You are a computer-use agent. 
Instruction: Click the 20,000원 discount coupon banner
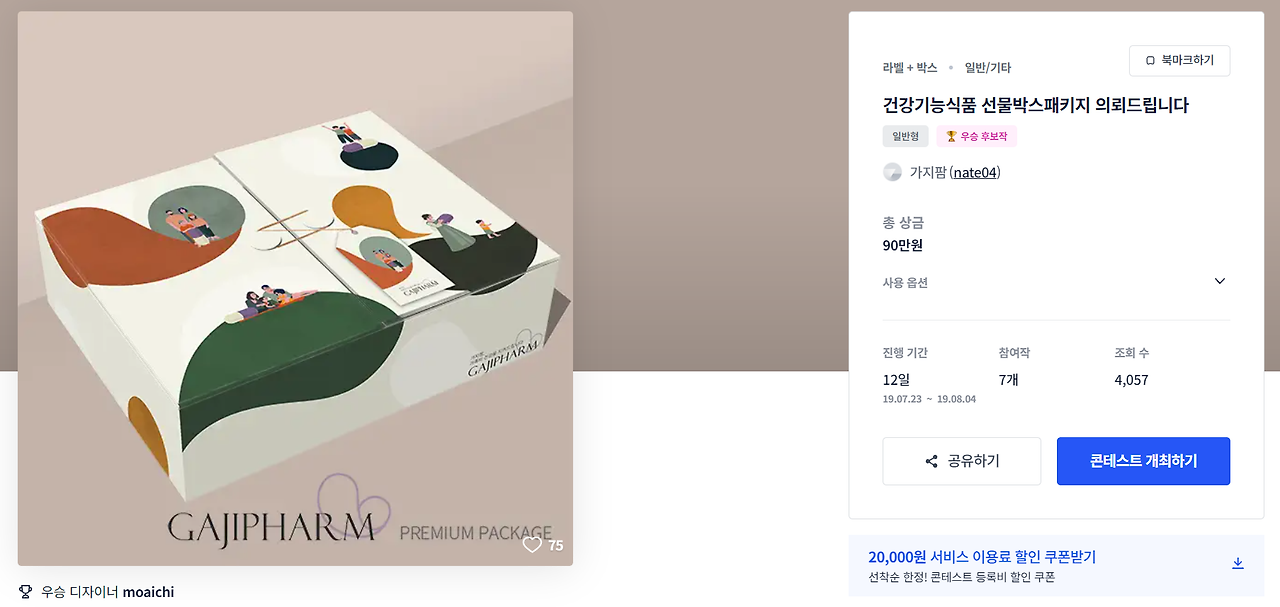(1056, 566)
